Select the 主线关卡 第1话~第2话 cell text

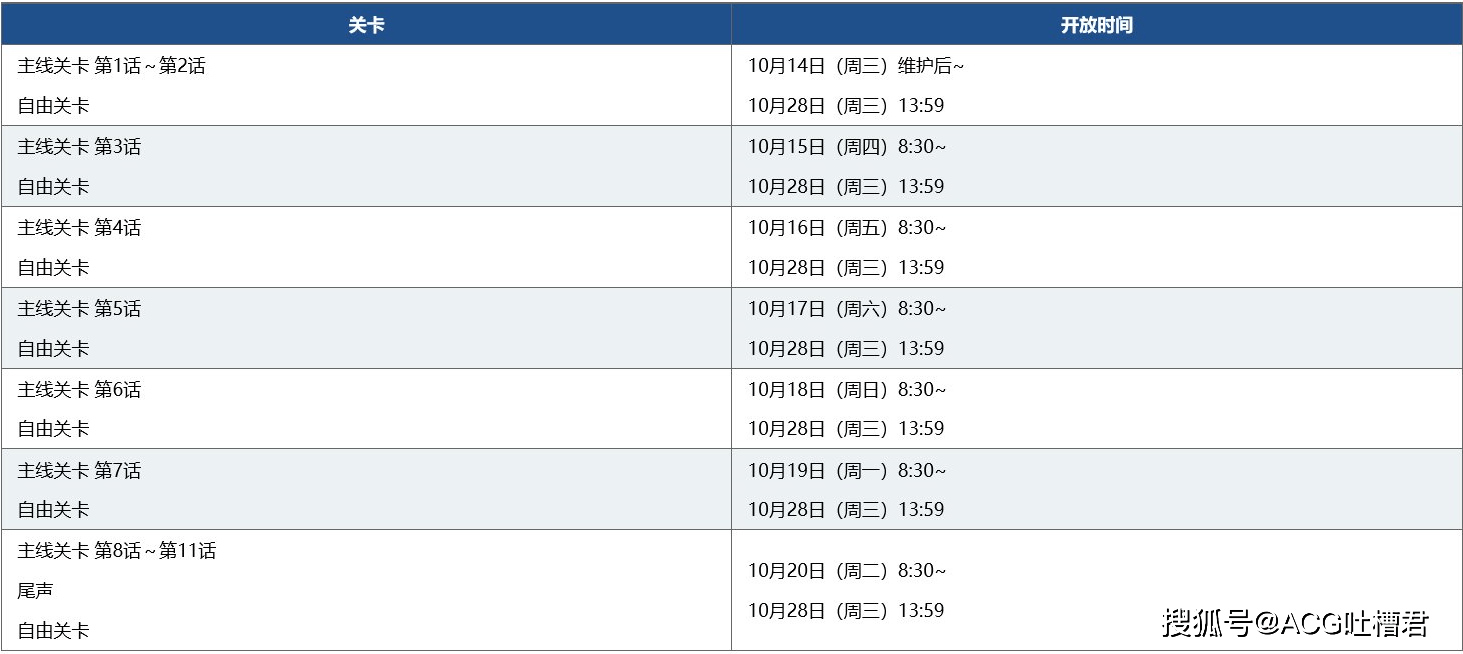click(x=111, y=66)
